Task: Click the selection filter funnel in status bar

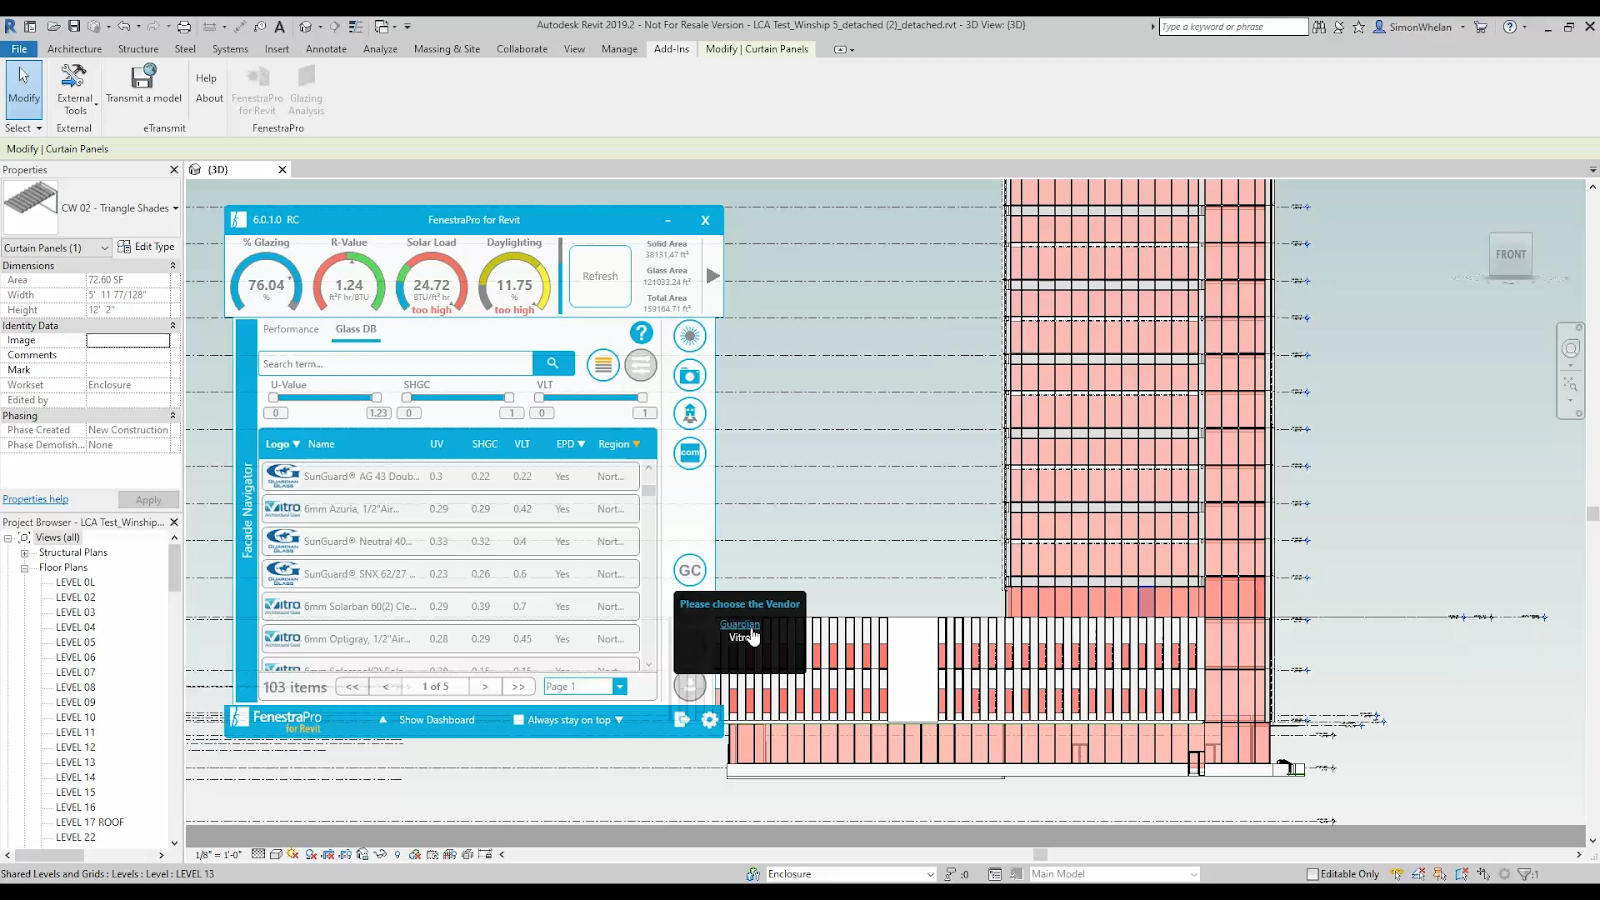Action: pyautogui.click(x=1525, y=874)
